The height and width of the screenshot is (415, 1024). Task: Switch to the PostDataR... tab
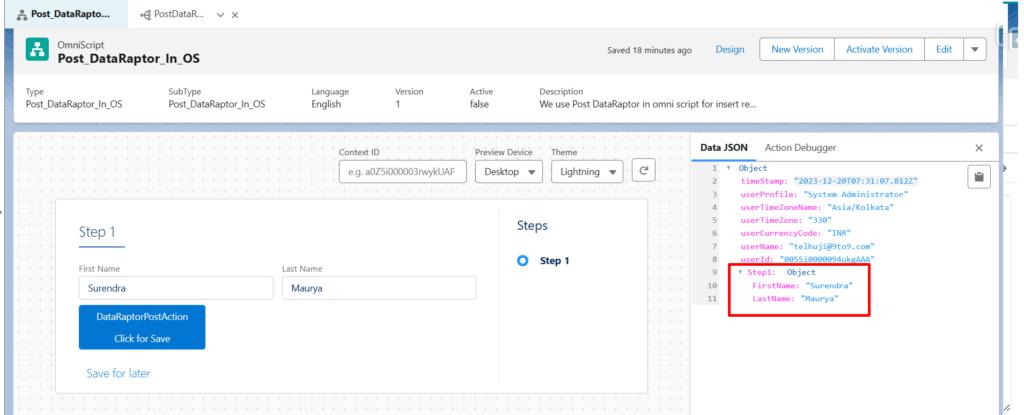(x=173, y=14)
